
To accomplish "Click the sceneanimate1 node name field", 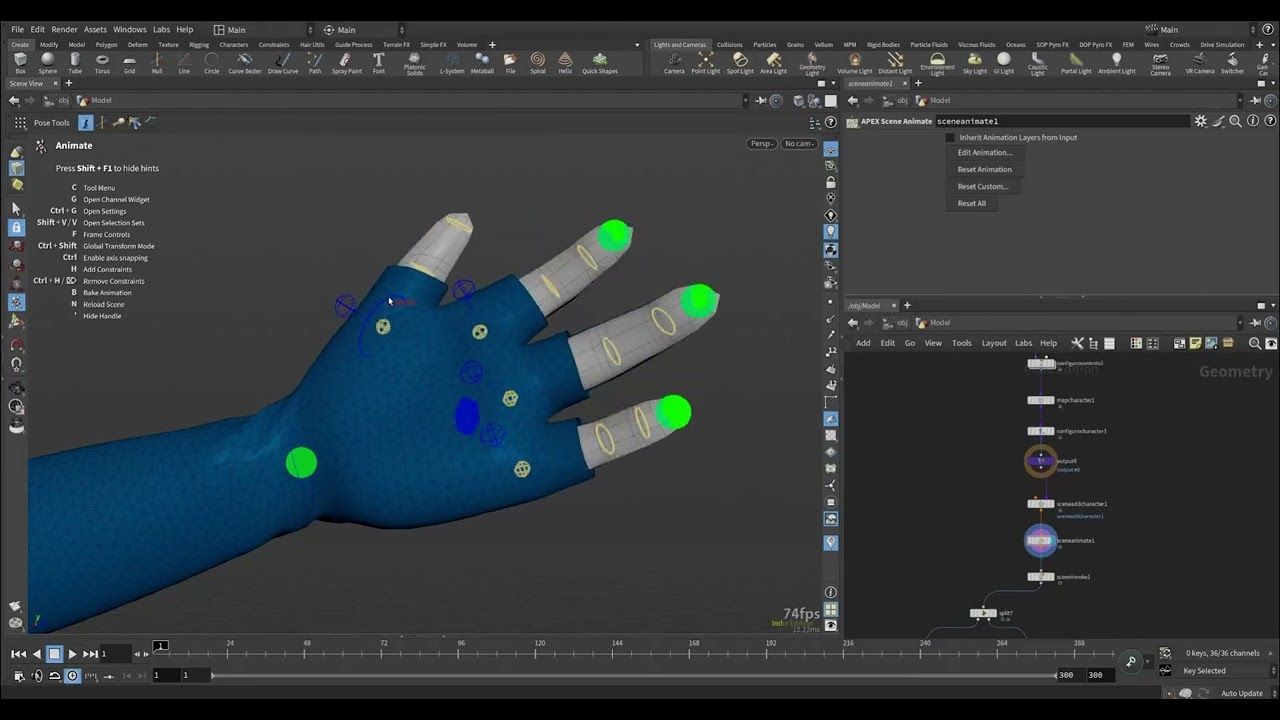I will 1062,121.
